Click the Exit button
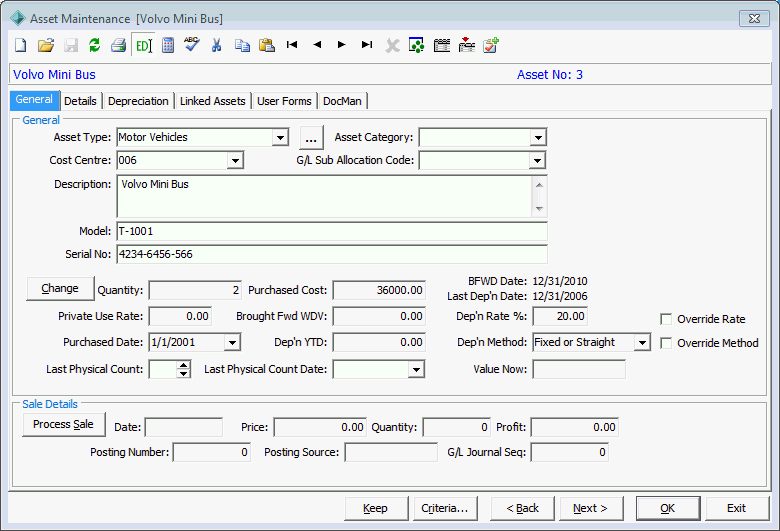The height and width of the screenshot is (531, 780). pos(737,508)
